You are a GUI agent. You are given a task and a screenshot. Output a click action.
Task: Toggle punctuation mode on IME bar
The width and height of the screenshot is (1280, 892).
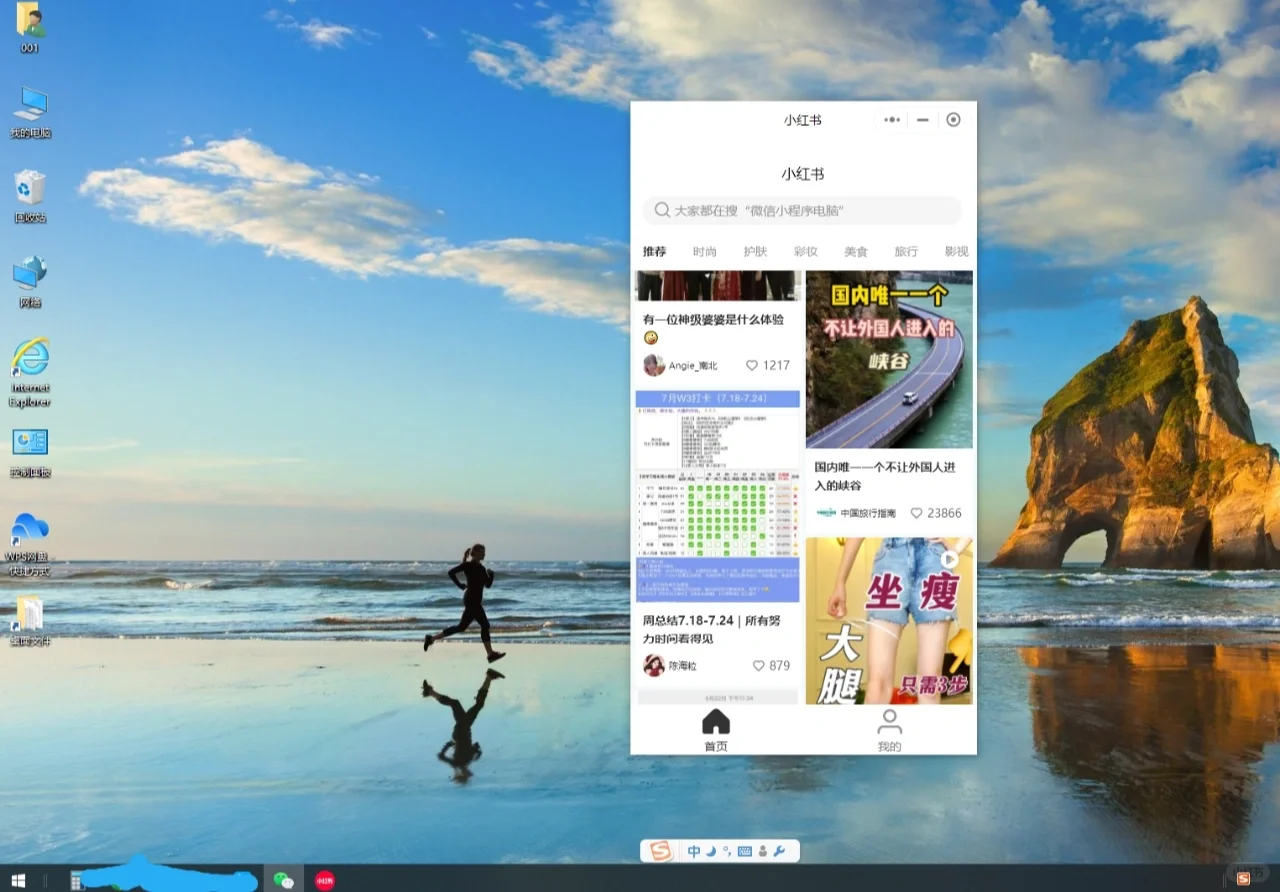[727, 851]
